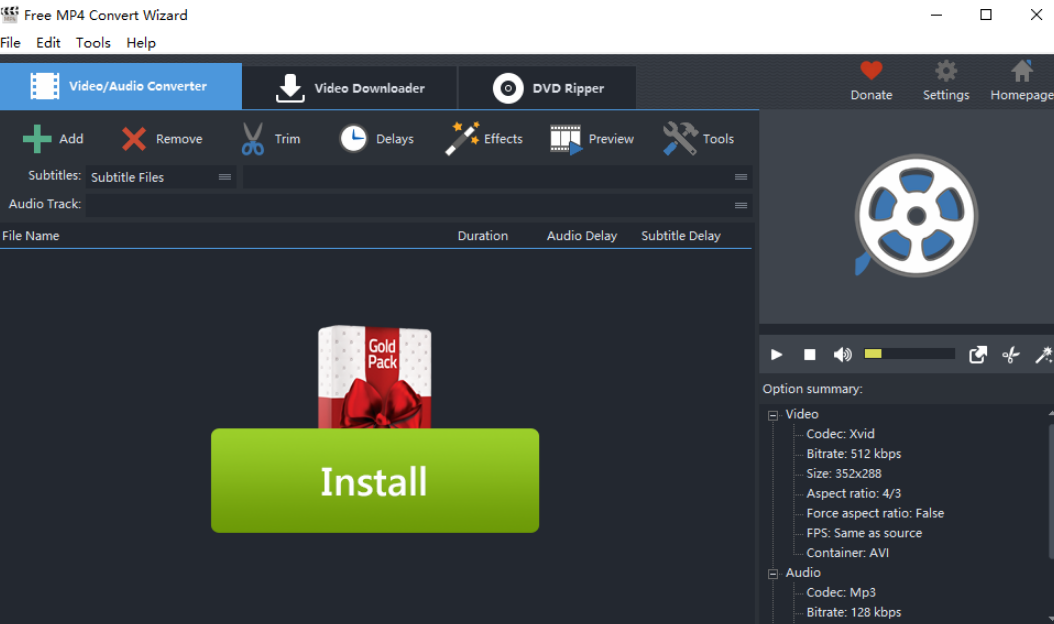This screenshot has width=1054, height=624.
Task: Select 'FPS: Same as source' row
Action: pyautogui.click(x=864, y=533)
